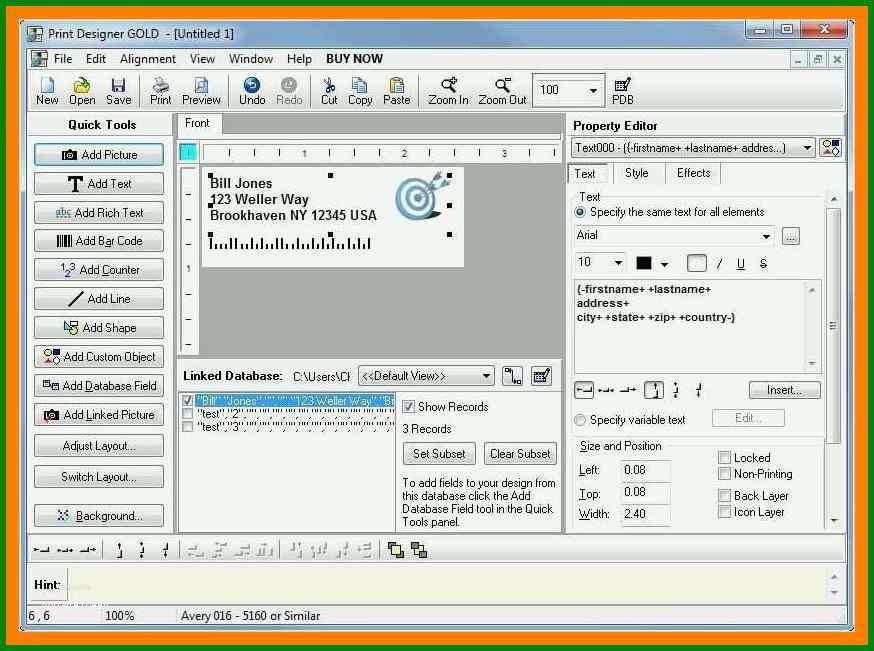Screen dimensions: 874x651
Task: Select left text alignment in Property Editor
Action: tap(584, 390)
